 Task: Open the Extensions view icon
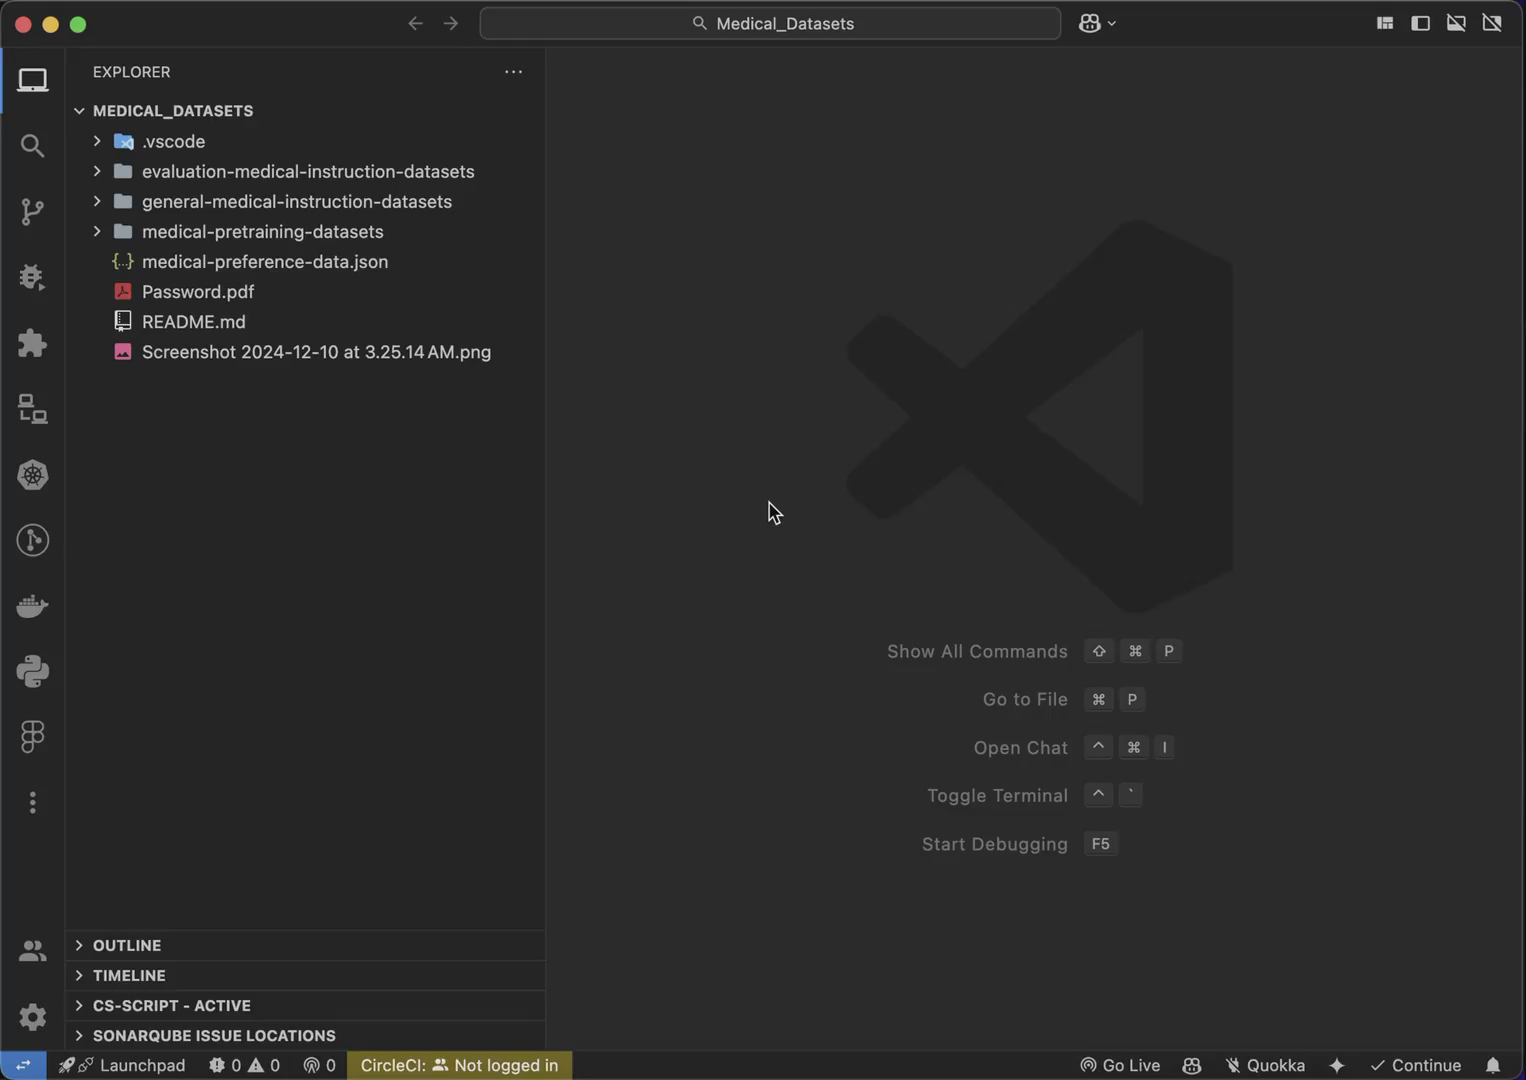click(x=32, y=343)
